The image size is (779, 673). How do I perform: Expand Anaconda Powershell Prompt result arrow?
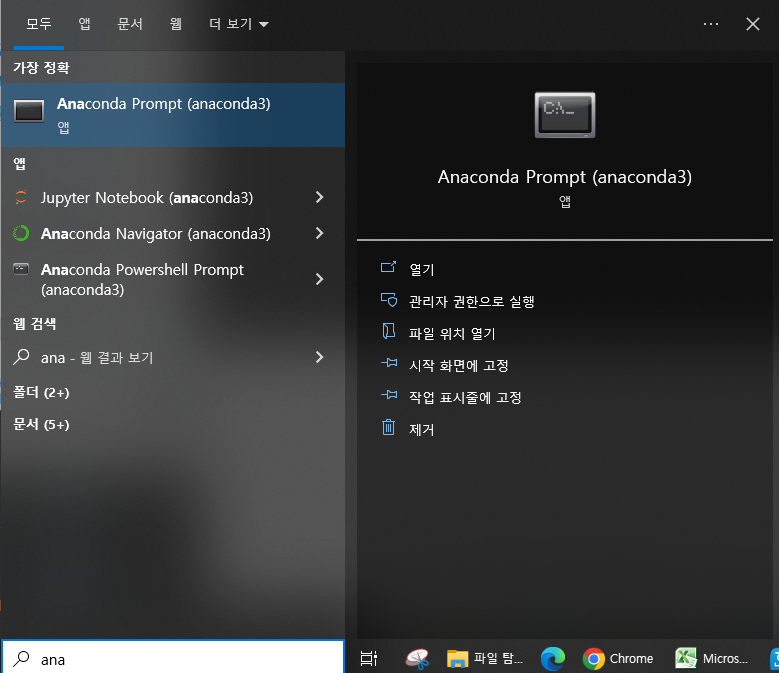click(x=319, y=279)
